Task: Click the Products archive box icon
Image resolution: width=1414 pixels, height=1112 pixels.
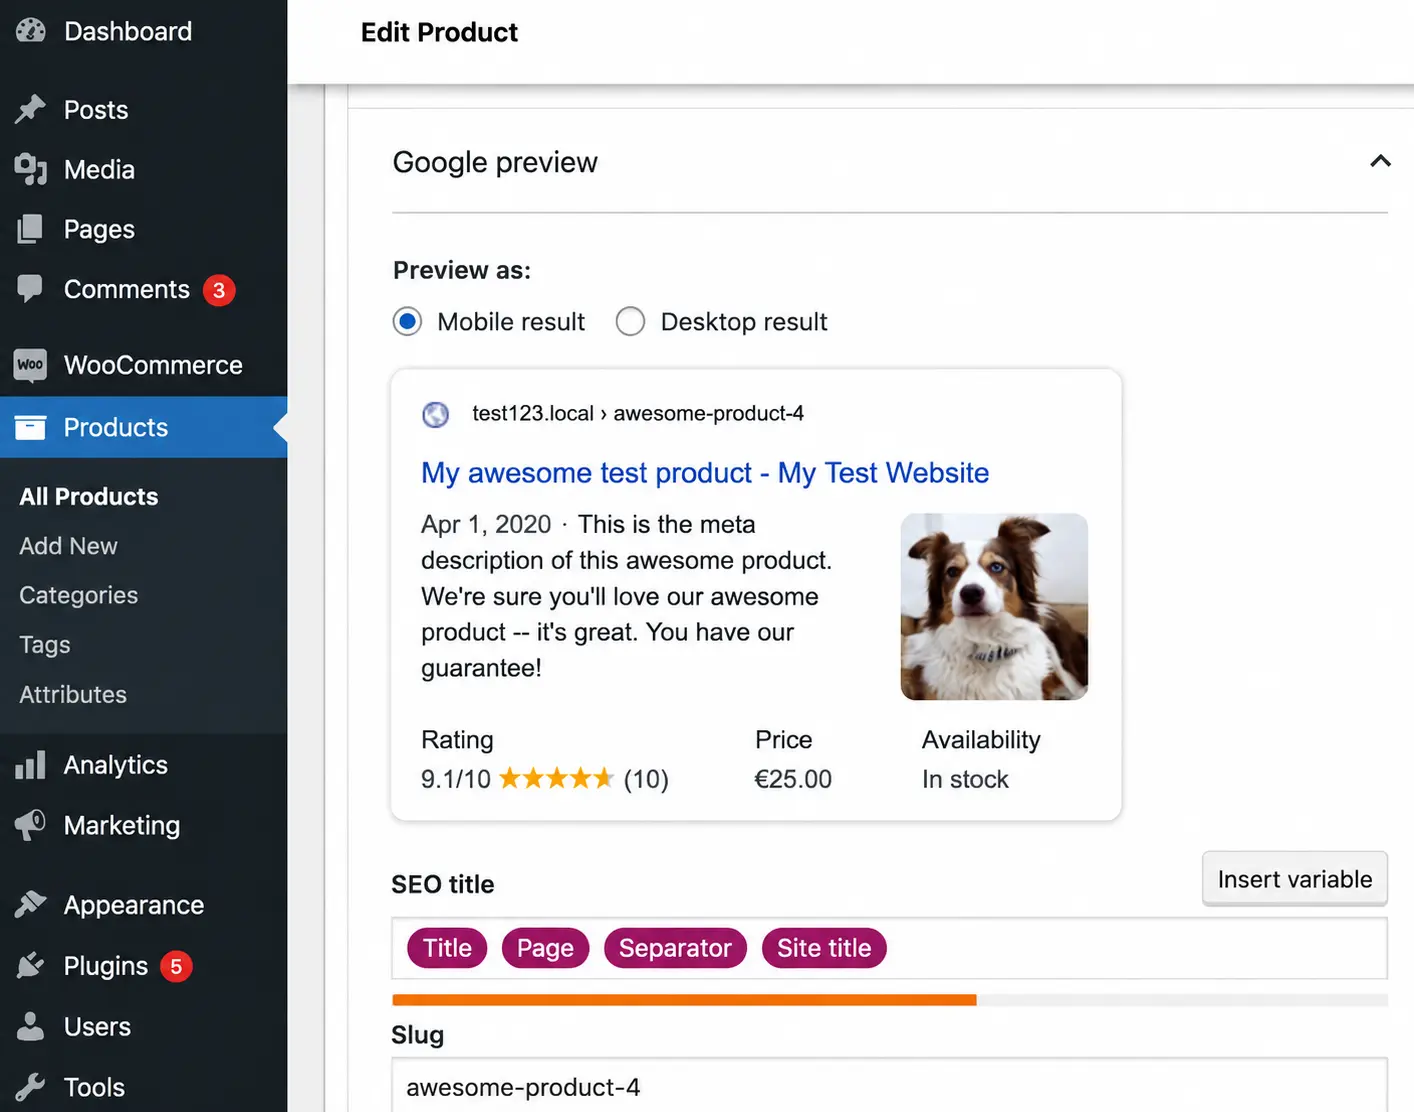Action: 31,427
